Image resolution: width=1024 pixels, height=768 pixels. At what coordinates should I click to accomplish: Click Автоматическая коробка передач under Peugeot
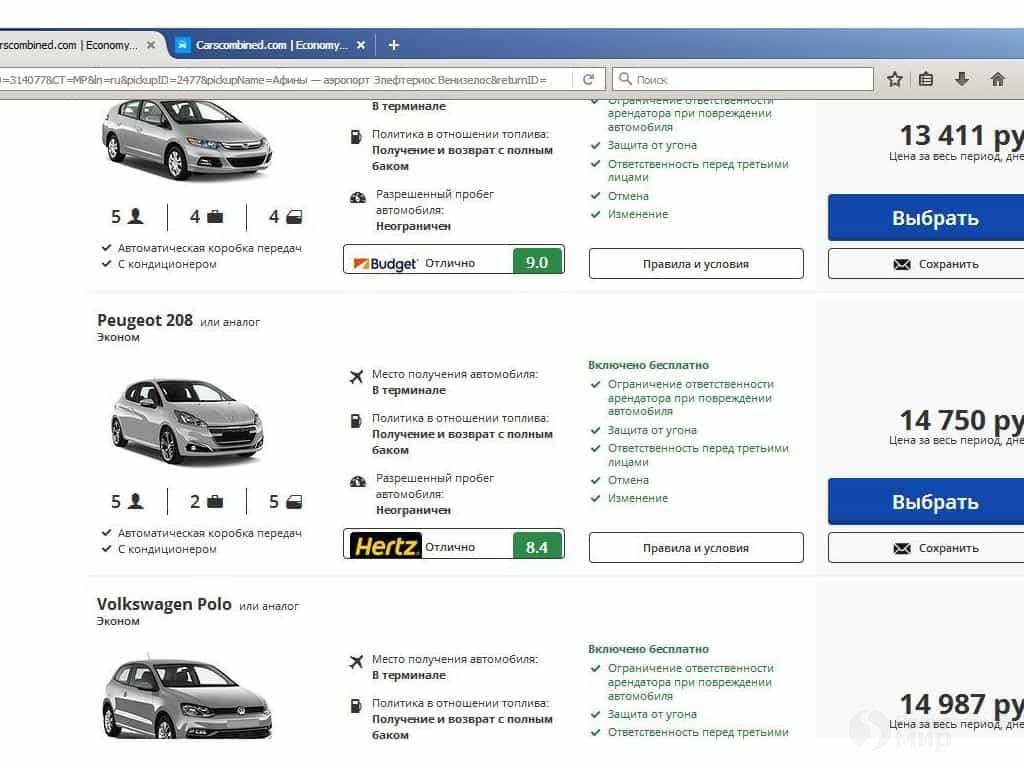(x=210, y=533)
